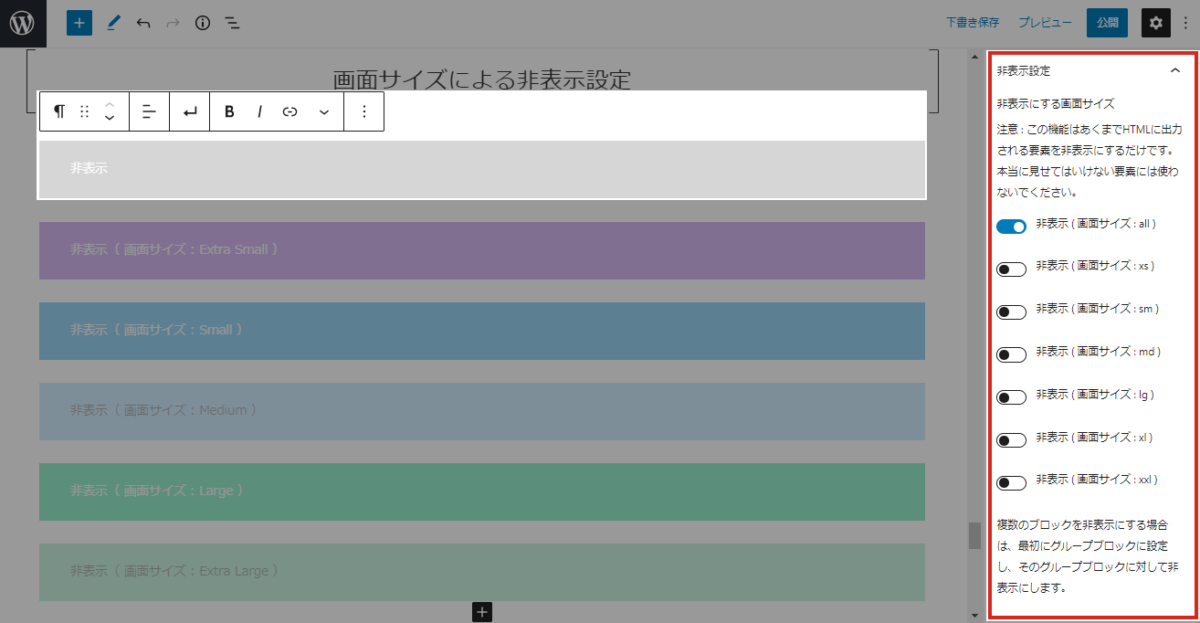Insert a link using the link icon
The image size is (1200, 623).
(290, 112)
